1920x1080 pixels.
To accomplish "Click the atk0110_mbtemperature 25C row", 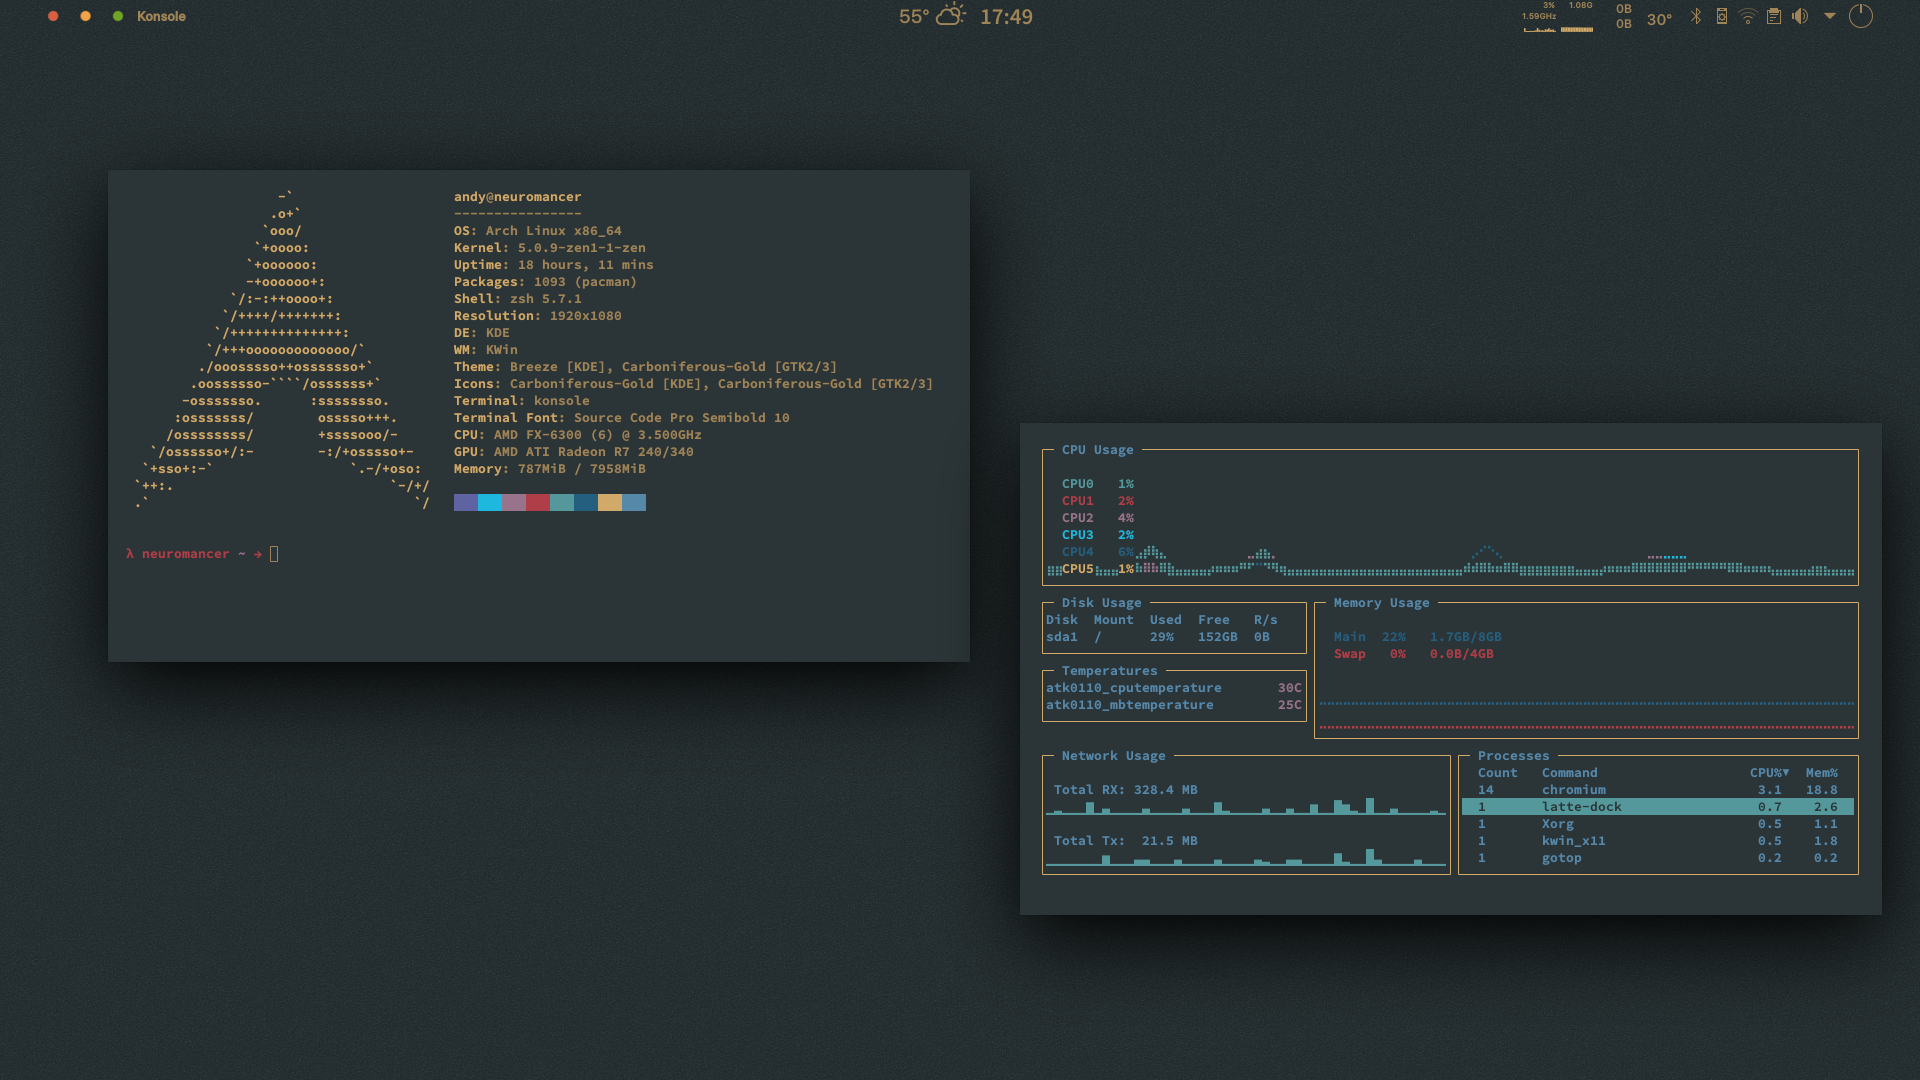I will [x=1174, y=705].
